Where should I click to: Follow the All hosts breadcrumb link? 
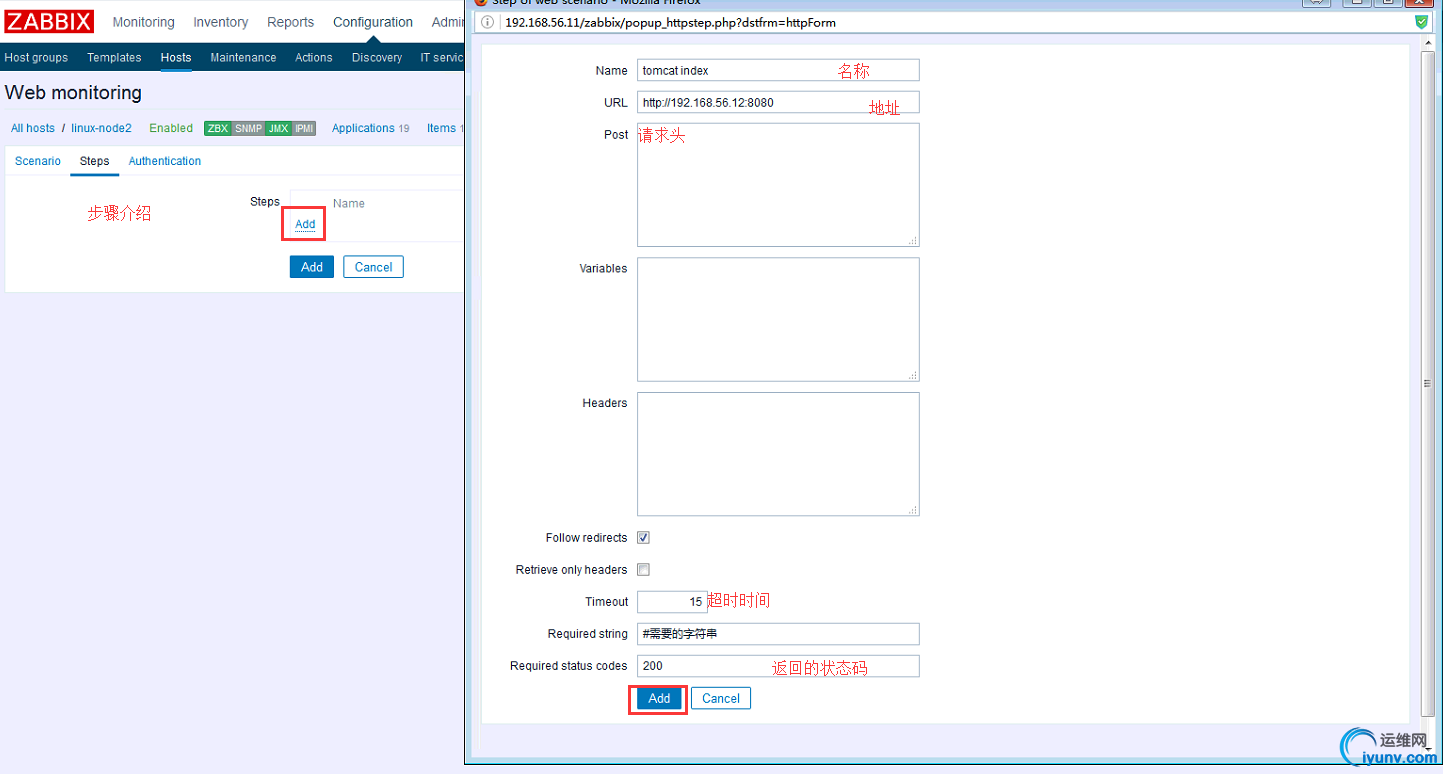coord(33,128)
